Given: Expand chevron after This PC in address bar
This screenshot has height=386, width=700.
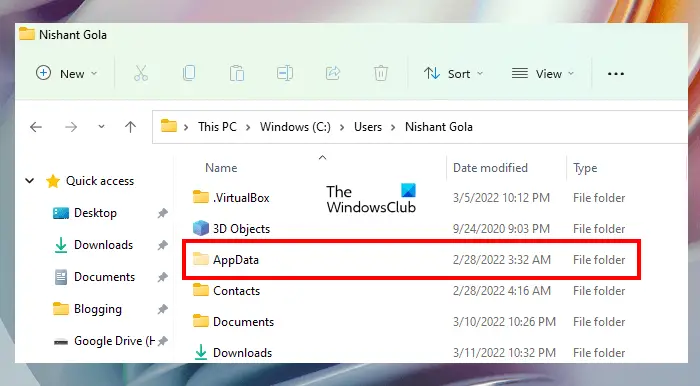Looking at the screenshot, I should click(x=248, y=128).
